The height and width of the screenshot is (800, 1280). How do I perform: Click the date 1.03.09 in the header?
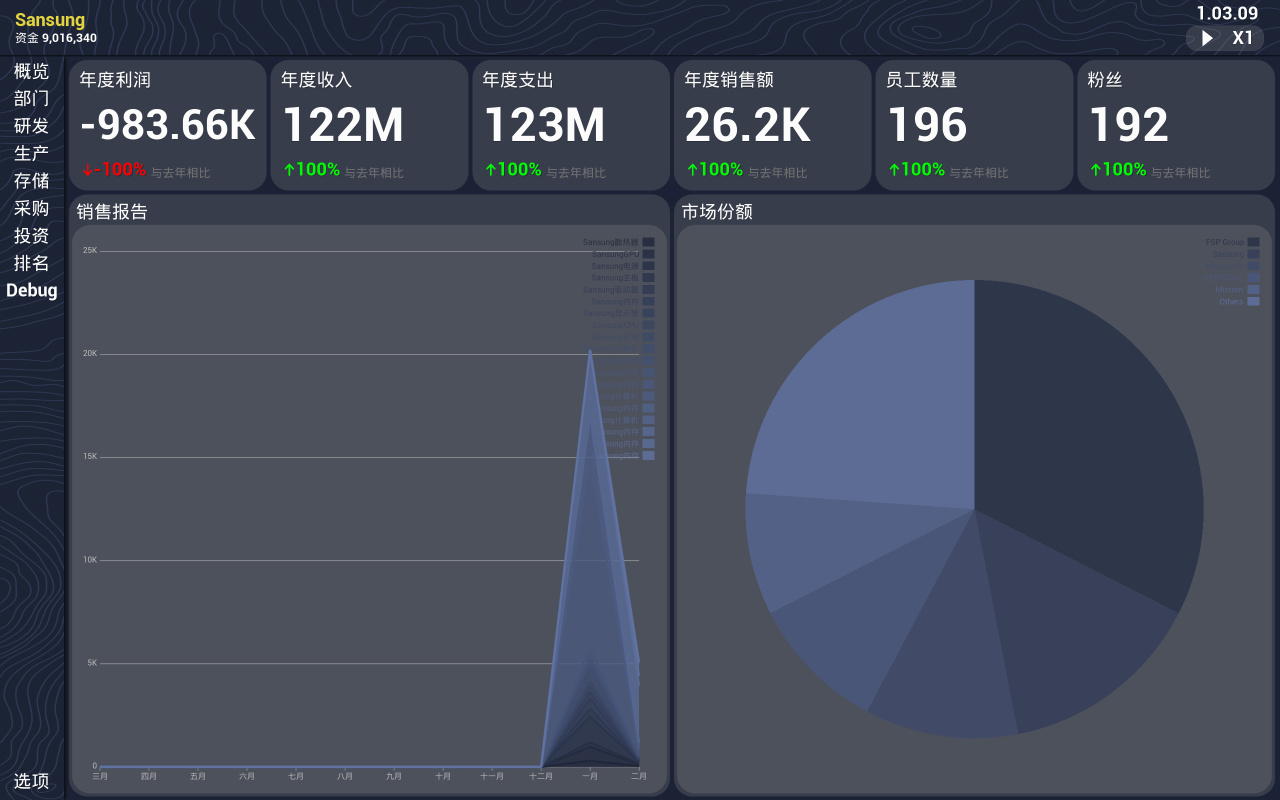click(x=1227, y=13)
